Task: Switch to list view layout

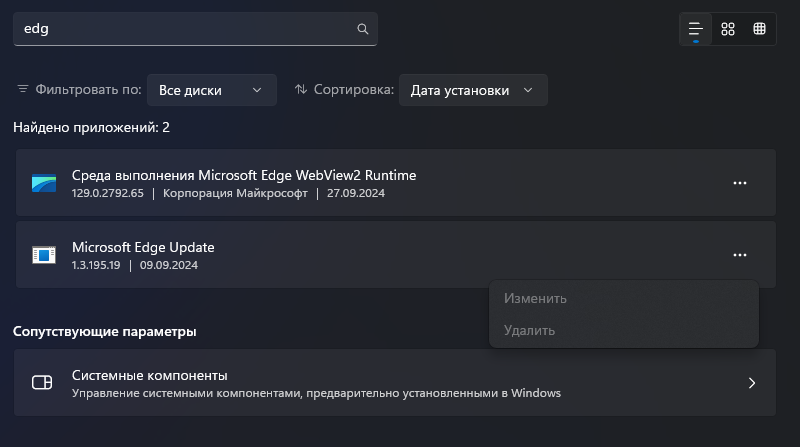Action: coord(695,29)
